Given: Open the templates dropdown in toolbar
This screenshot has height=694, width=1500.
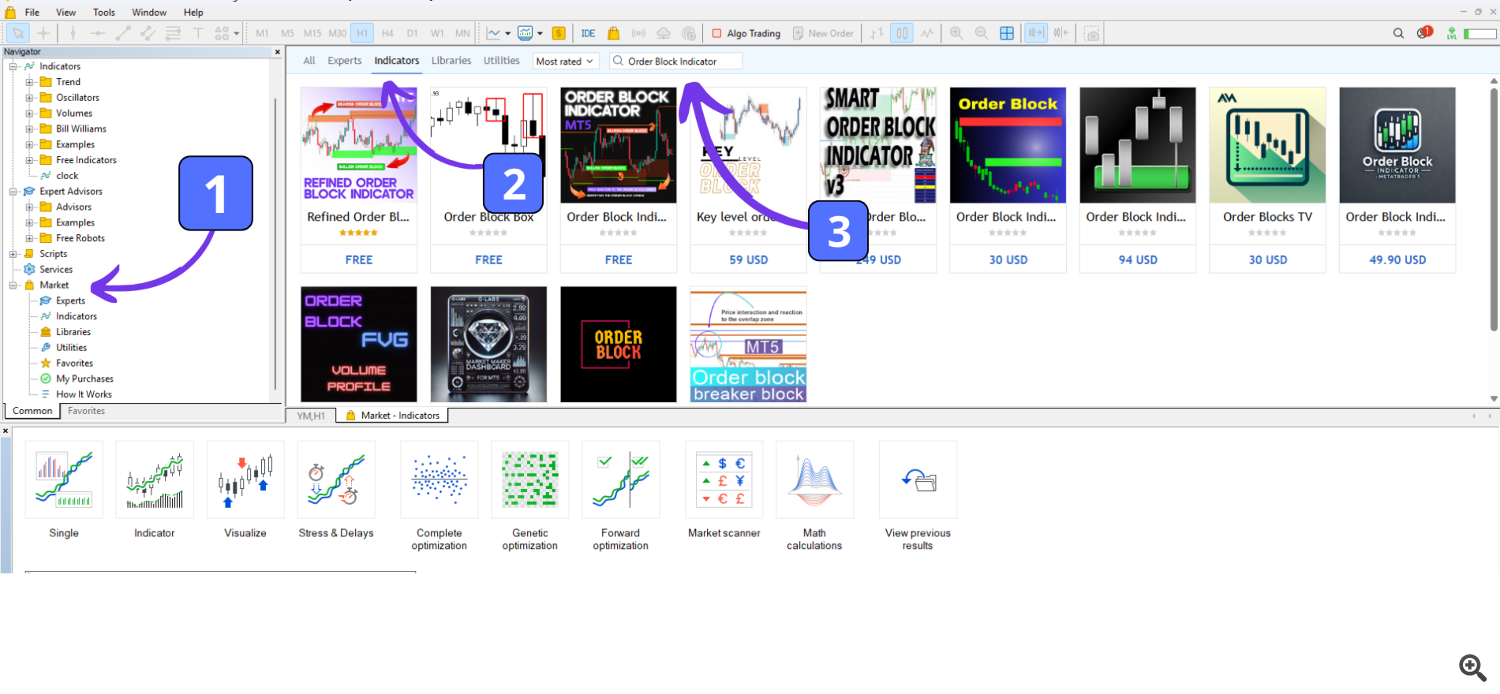Looking at the screenshot, I should coord(540,33).
